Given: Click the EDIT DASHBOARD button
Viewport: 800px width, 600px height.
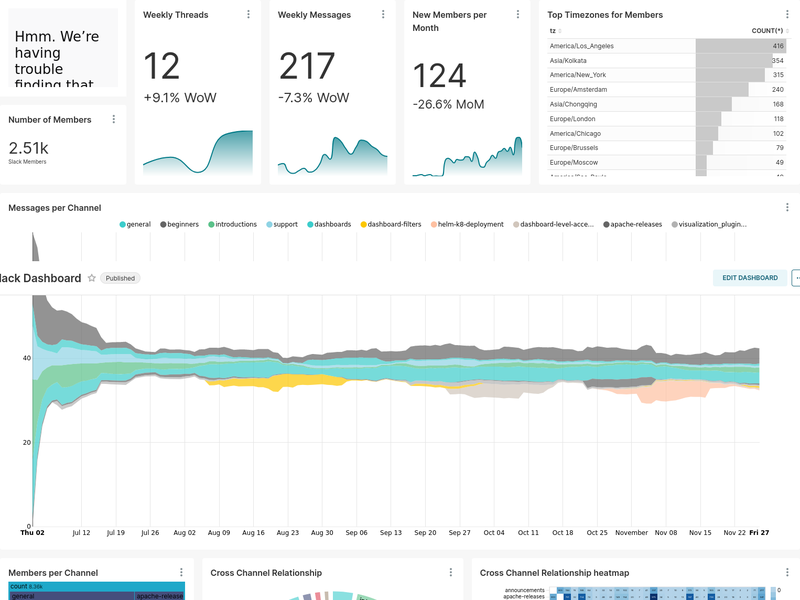Looking at the screenshot, I should [748, 277].
